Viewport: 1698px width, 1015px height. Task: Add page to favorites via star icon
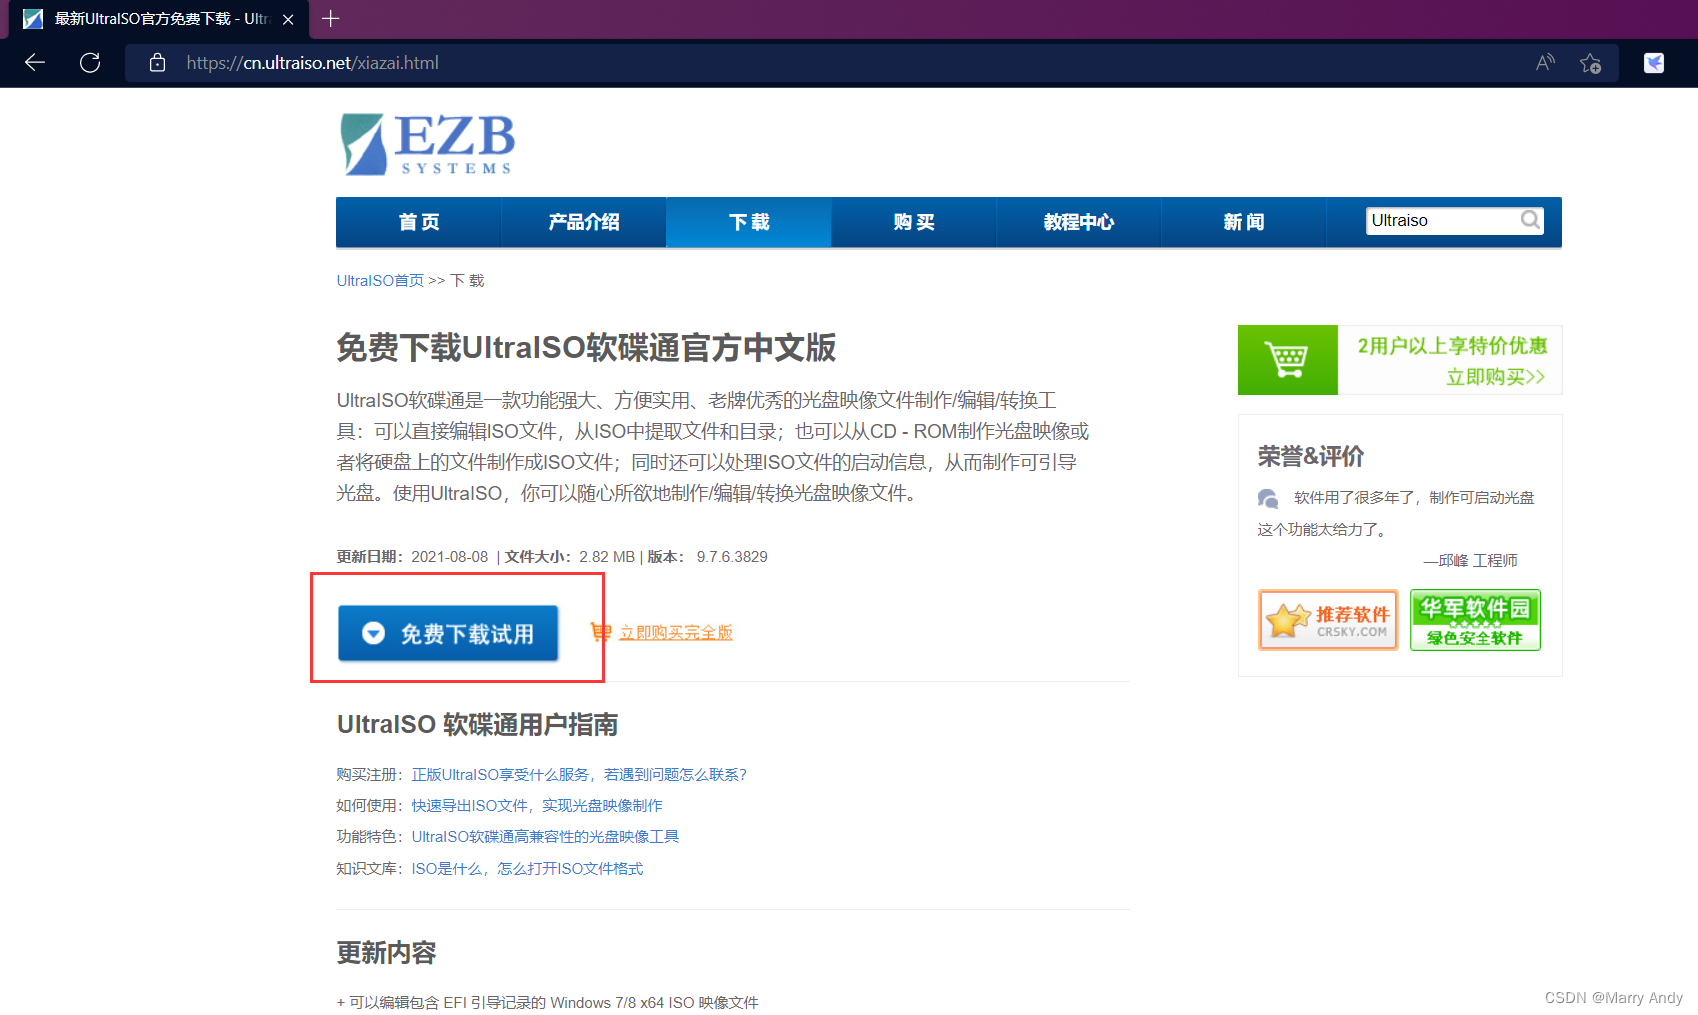click(1591, 63)
